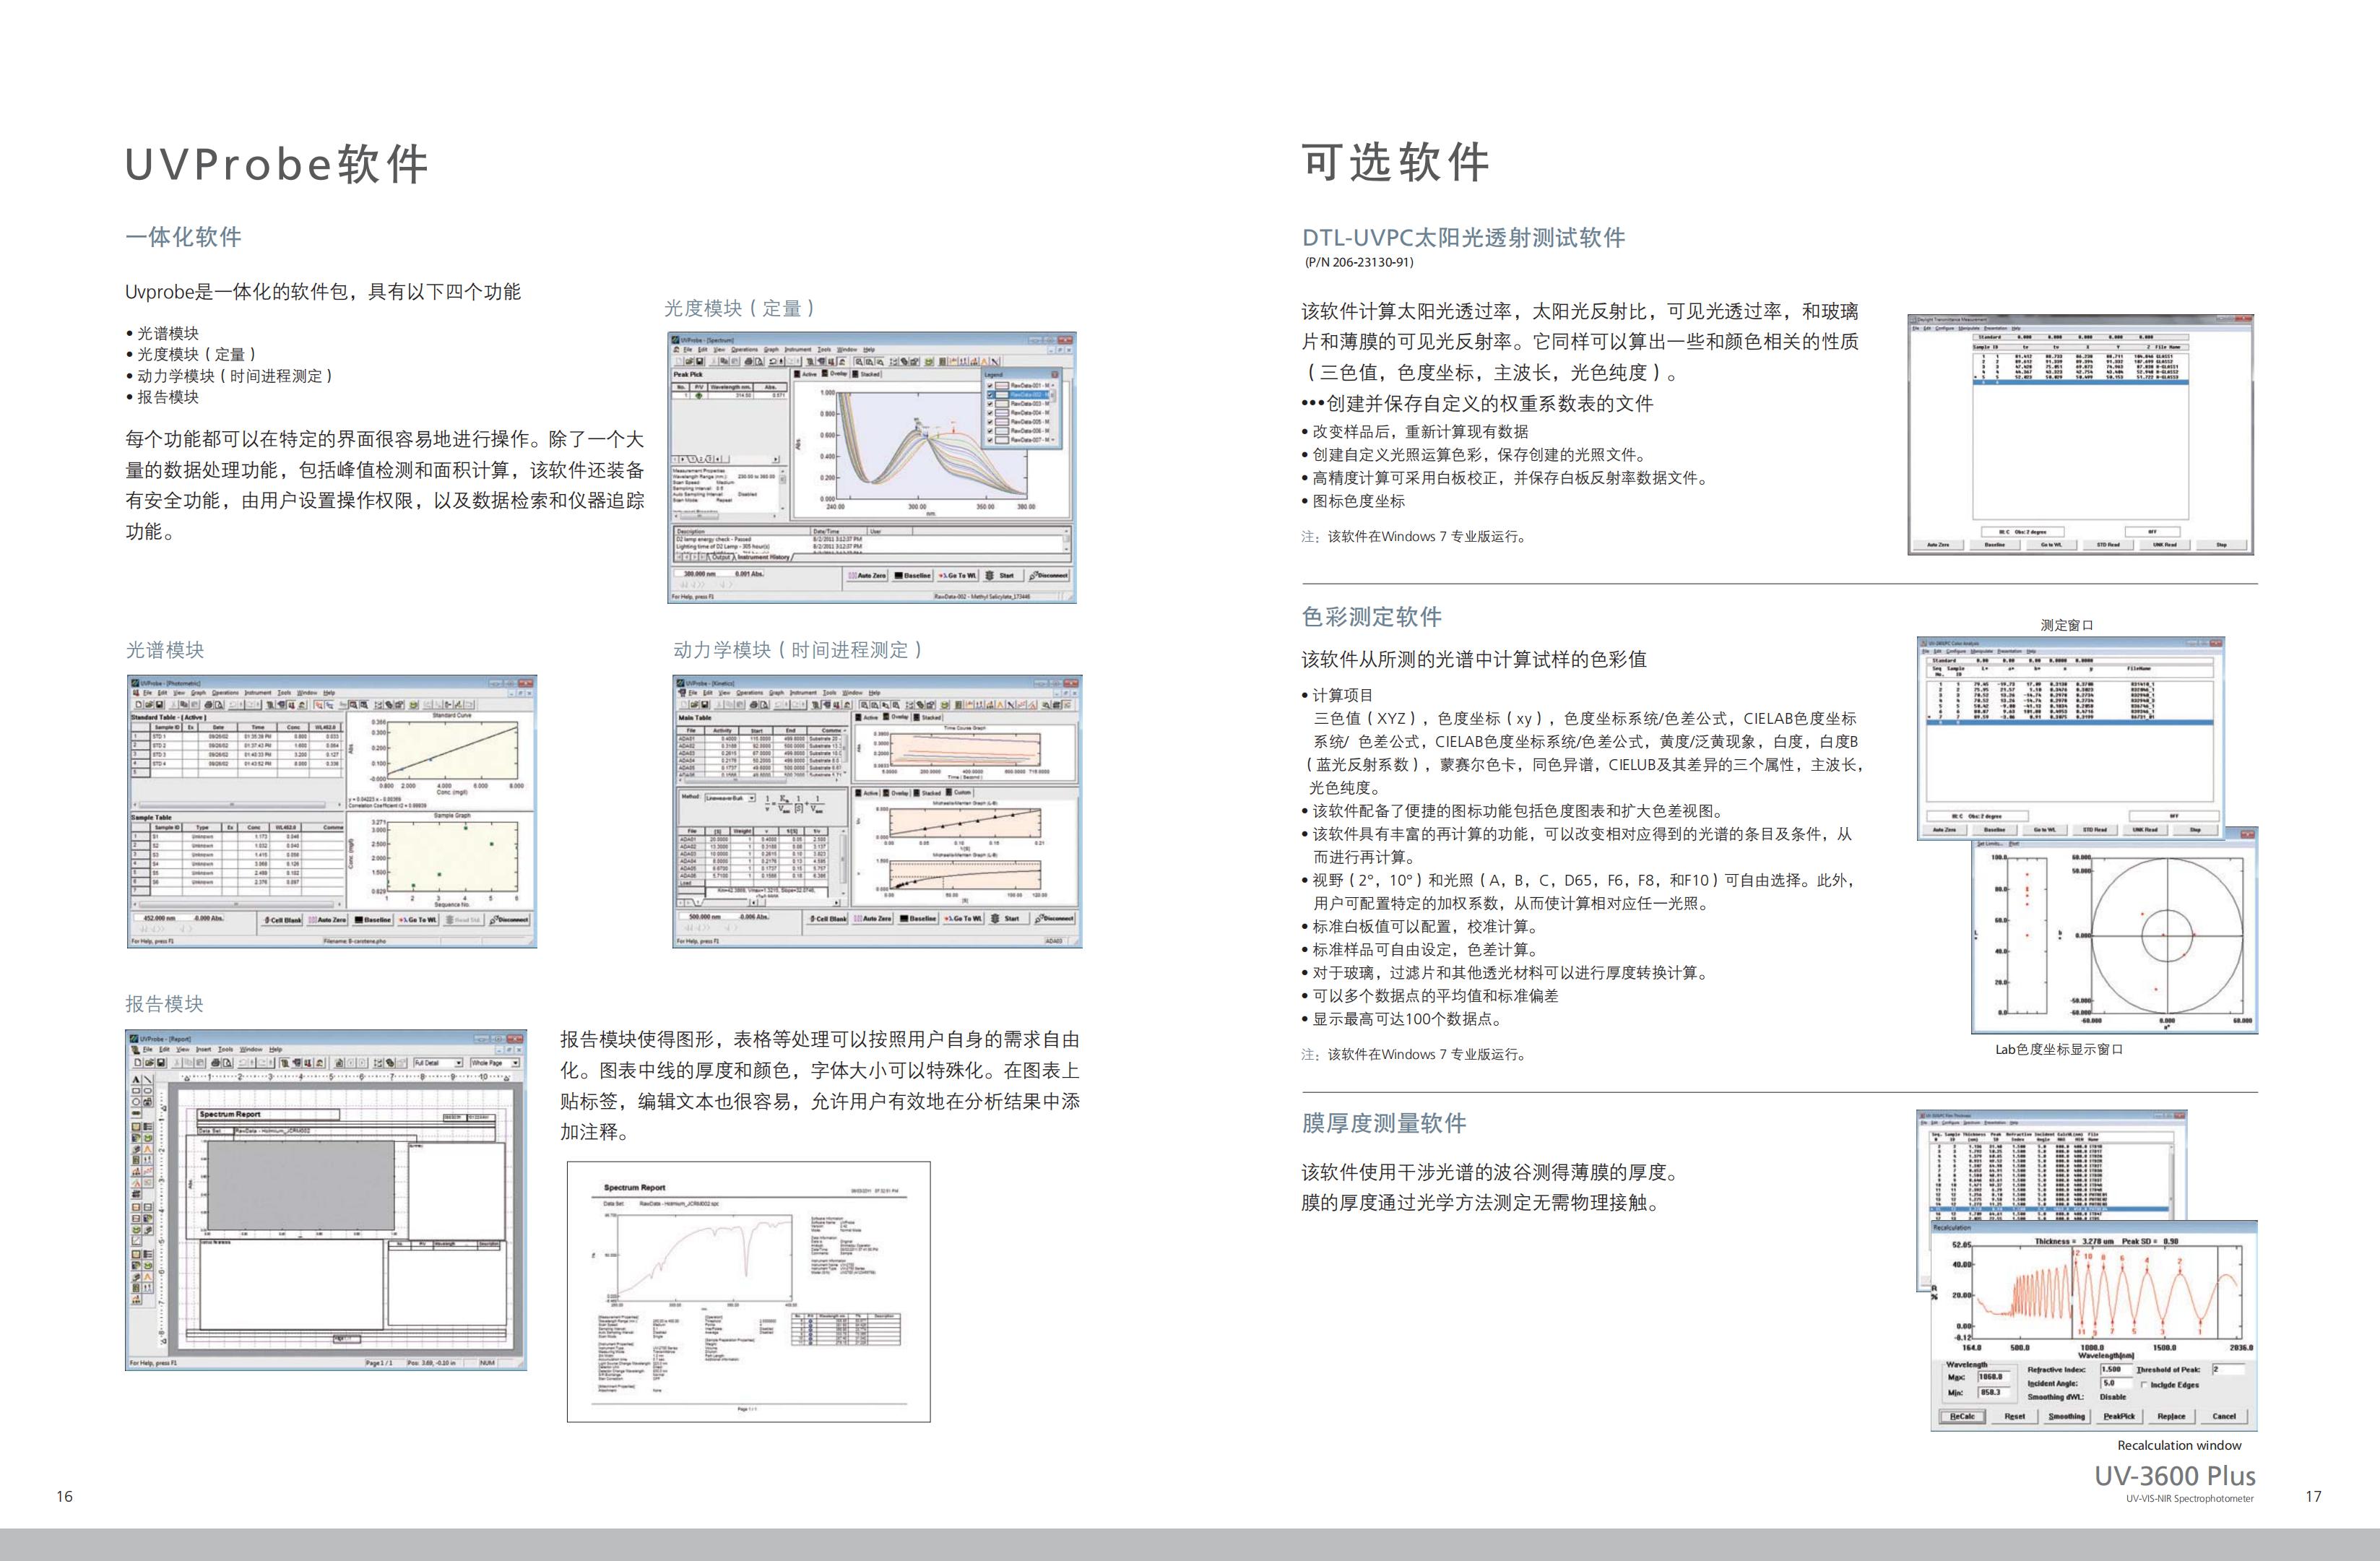Screen dimensions: 2380x1561
Task: Click Go To WL in Spectrum window
Action: point(958,576)
